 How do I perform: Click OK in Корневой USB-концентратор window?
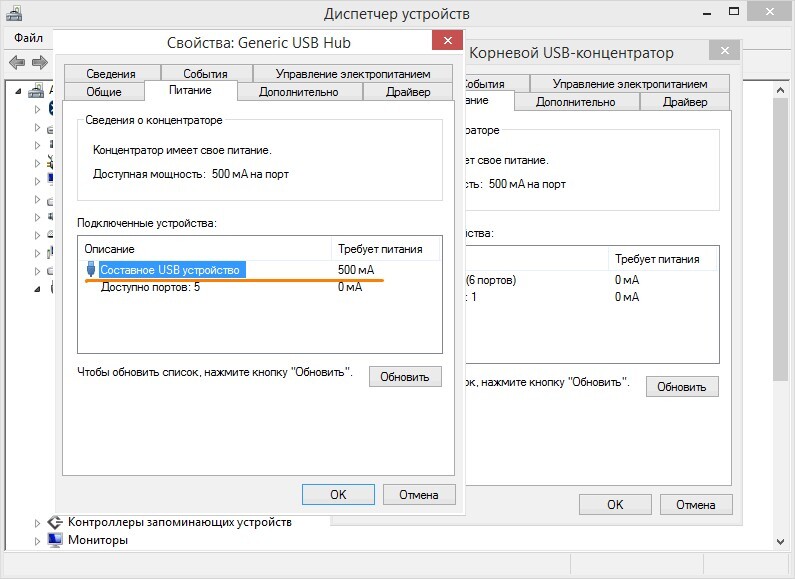coord(615,504)
